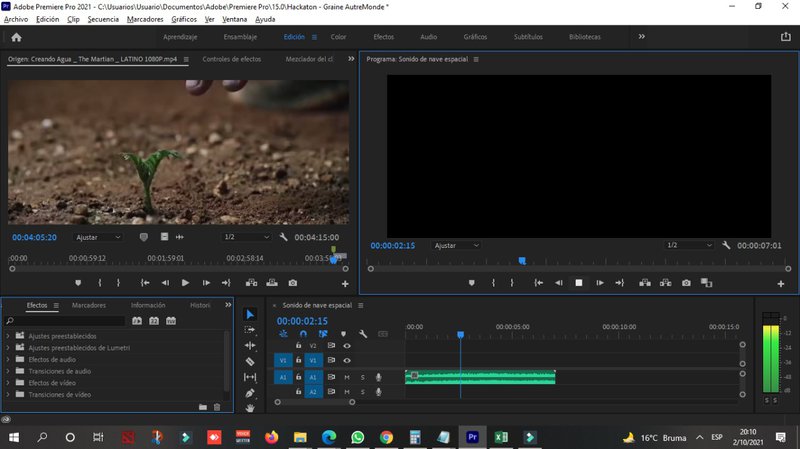
Task: Open Program monitor resolution 1/2 dropdown
Action: pos(689,245)
